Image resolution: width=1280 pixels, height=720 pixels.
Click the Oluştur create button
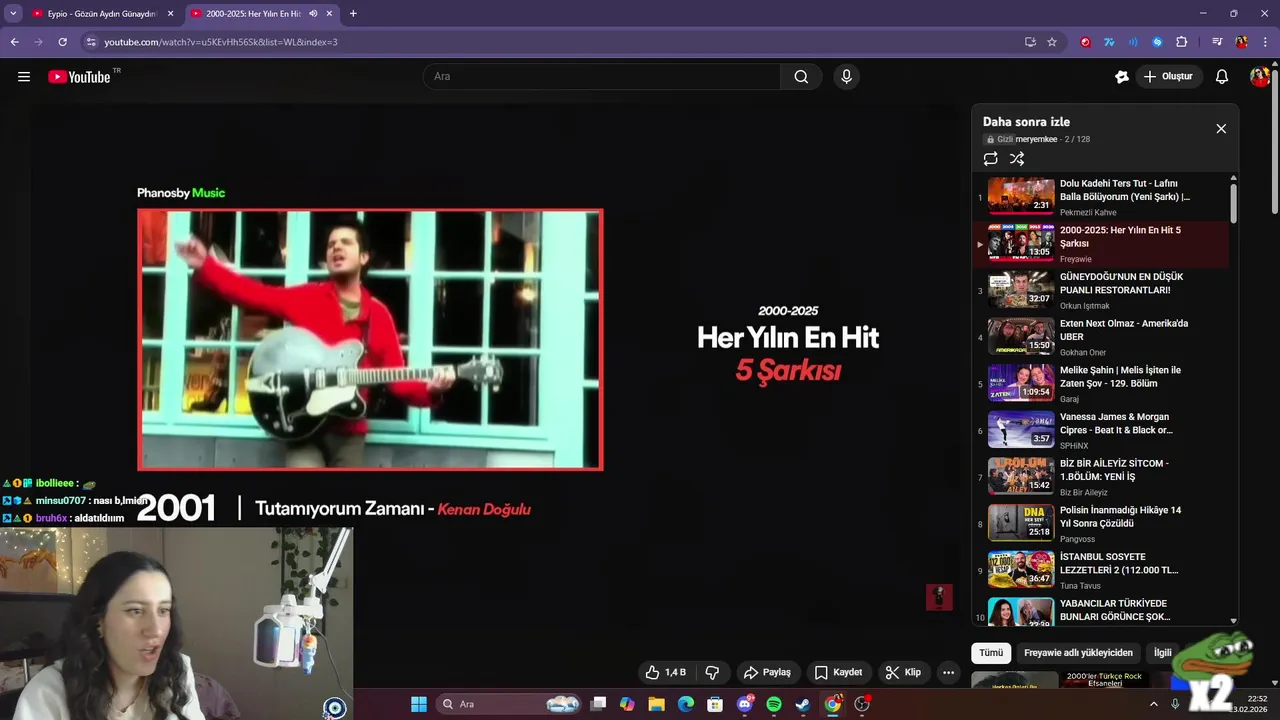pyautogui.click(x=1168, y=77)
